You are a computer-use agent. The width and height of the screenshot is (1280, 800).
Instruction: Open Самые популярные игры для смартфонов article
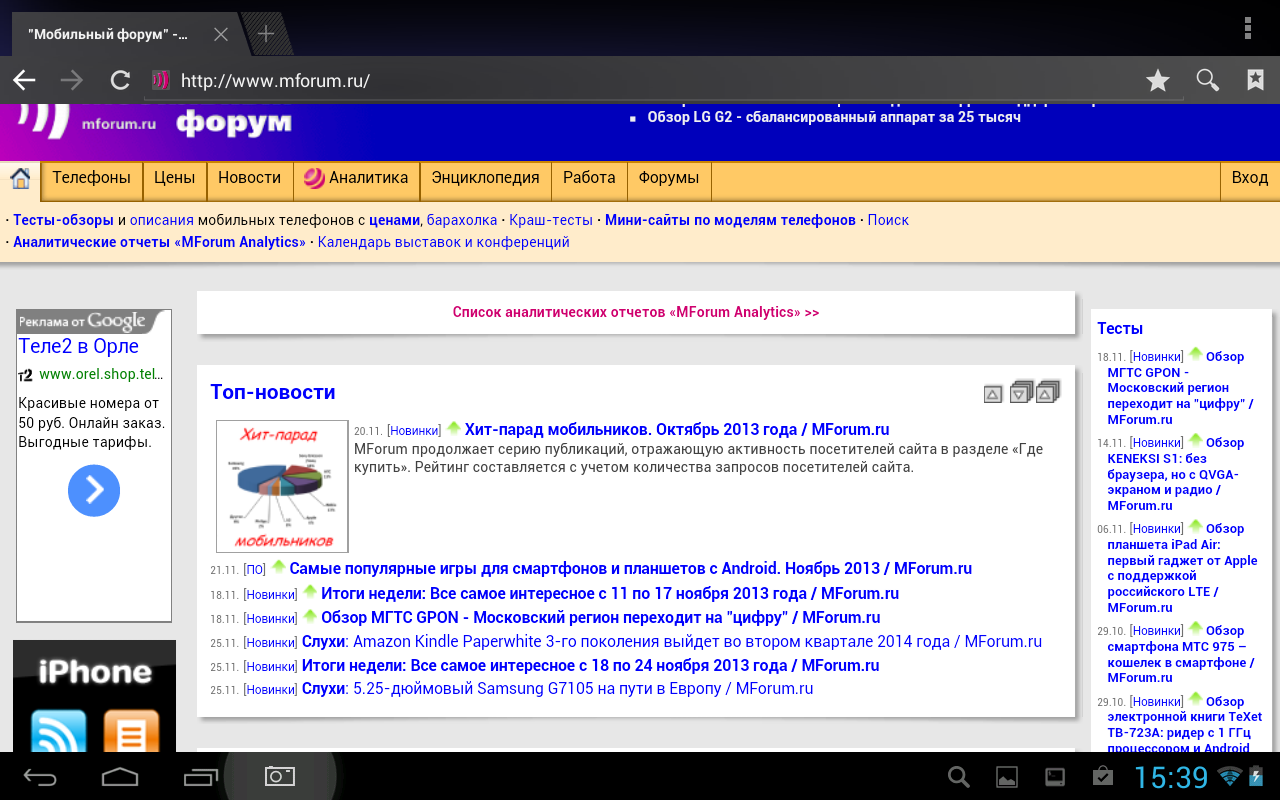click(x=631, y=569)
